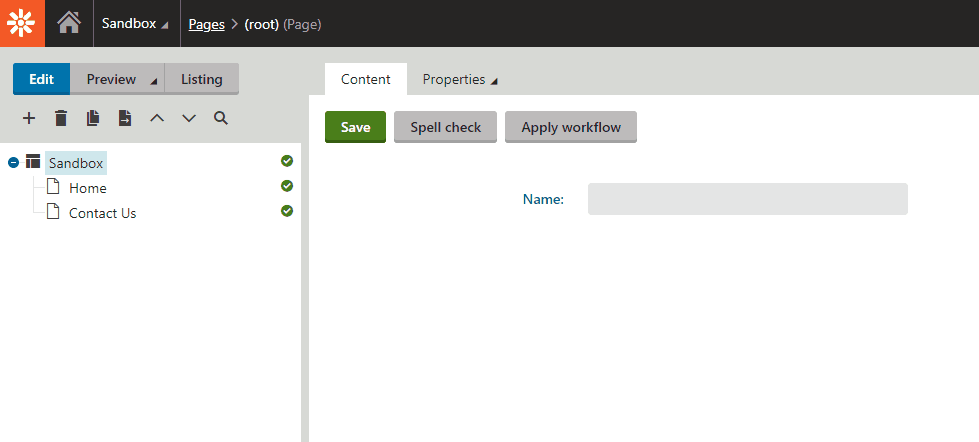The image size is (979, 442).
Task: Click Contact Us published status checkmark
Action: click(287, 211)
